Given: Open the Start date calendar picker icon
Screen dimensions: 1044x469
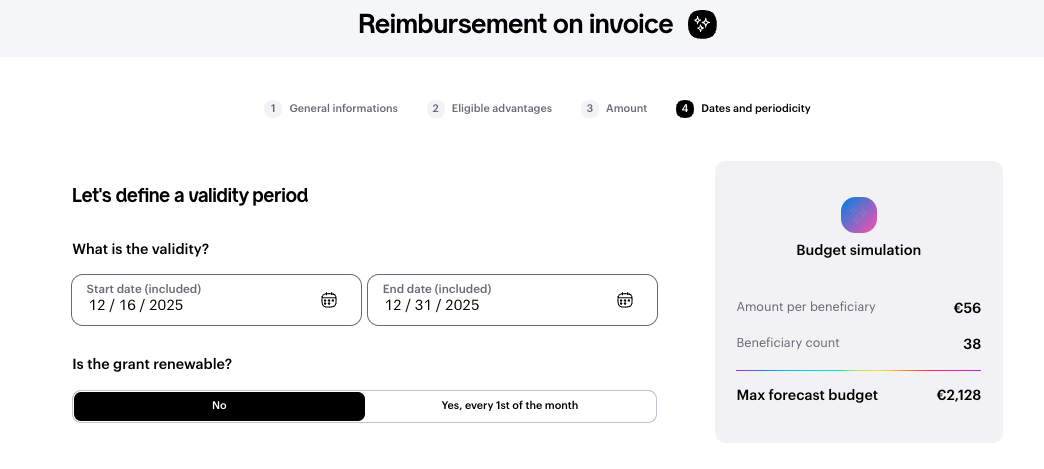Looking at the screenshot, I should [329, 300].
